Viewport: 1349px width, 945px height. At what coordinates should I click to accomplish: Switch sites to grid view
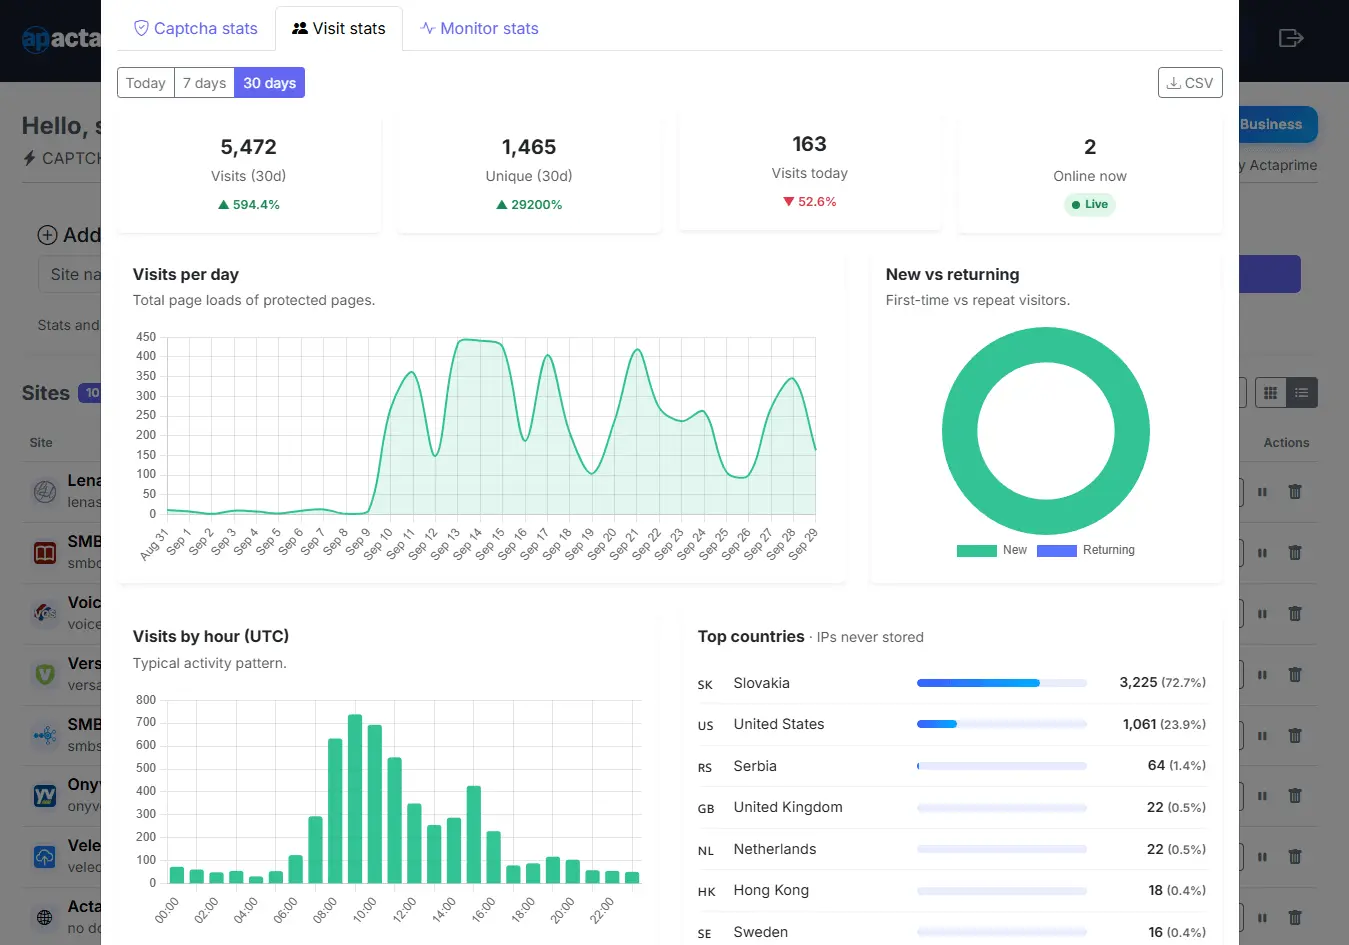pos(1270,393)
